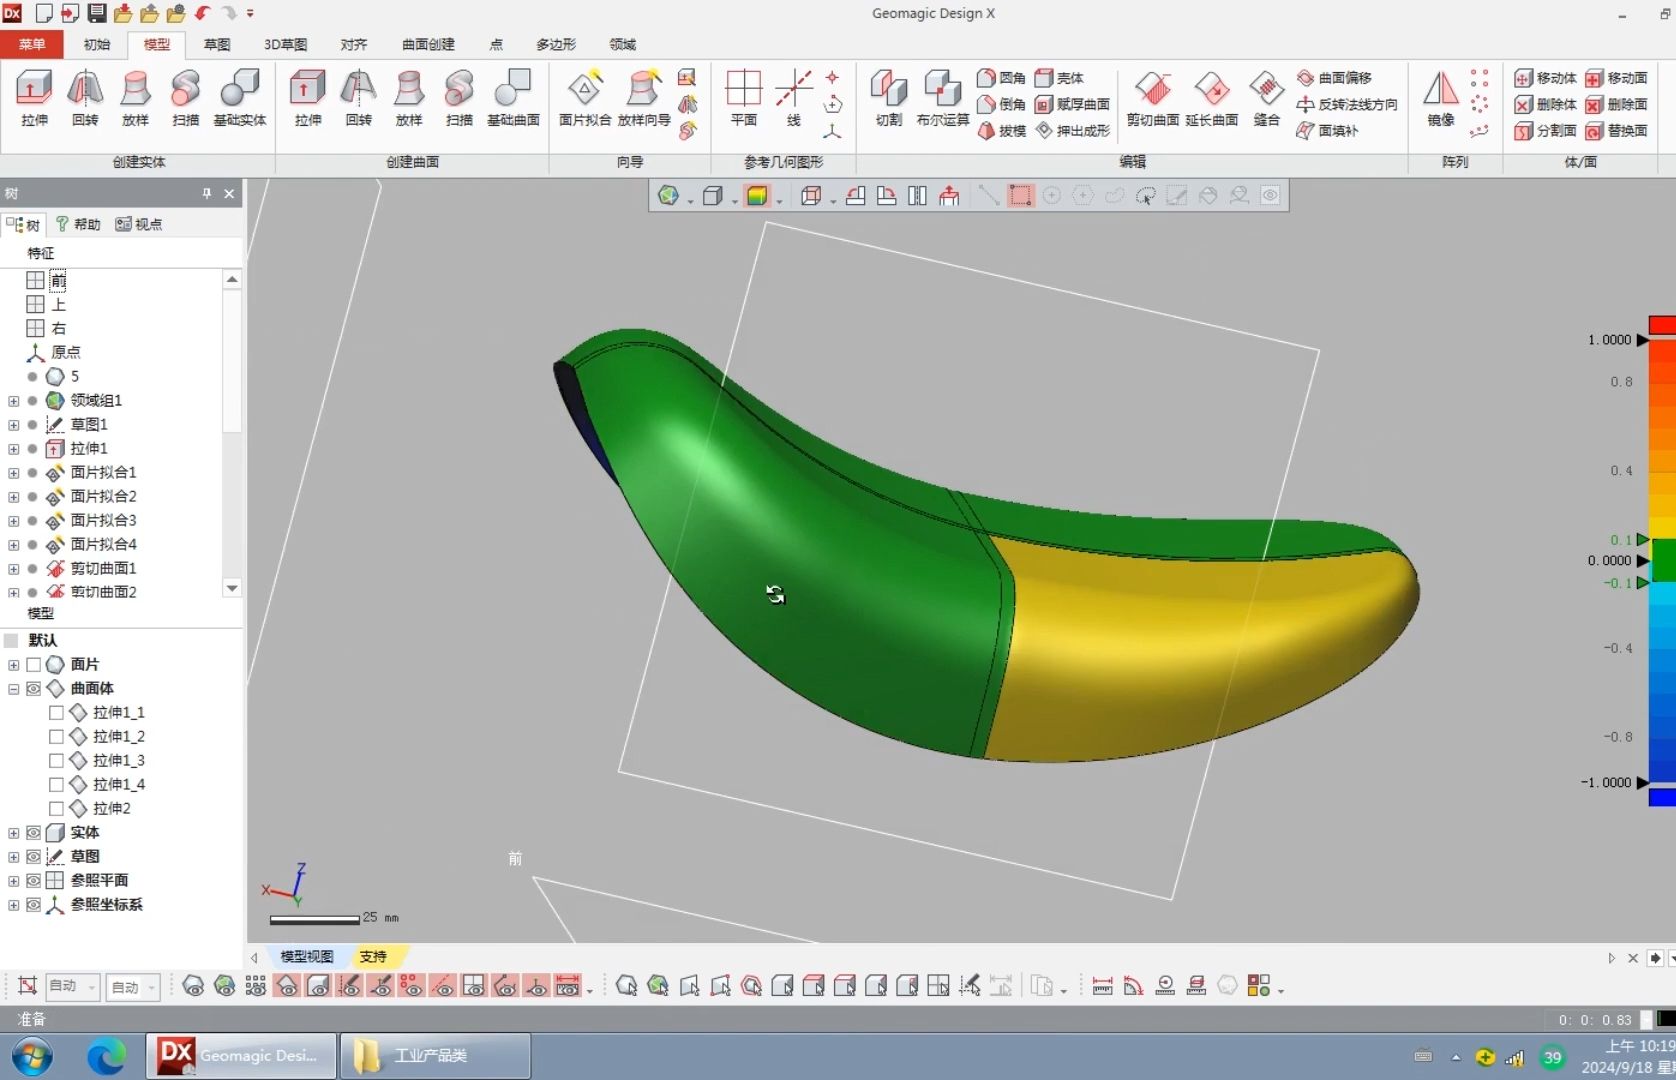Click red swatch atop deviation color scale
Viewport: 1676px width, 1080px height.
coord(1662,325)
